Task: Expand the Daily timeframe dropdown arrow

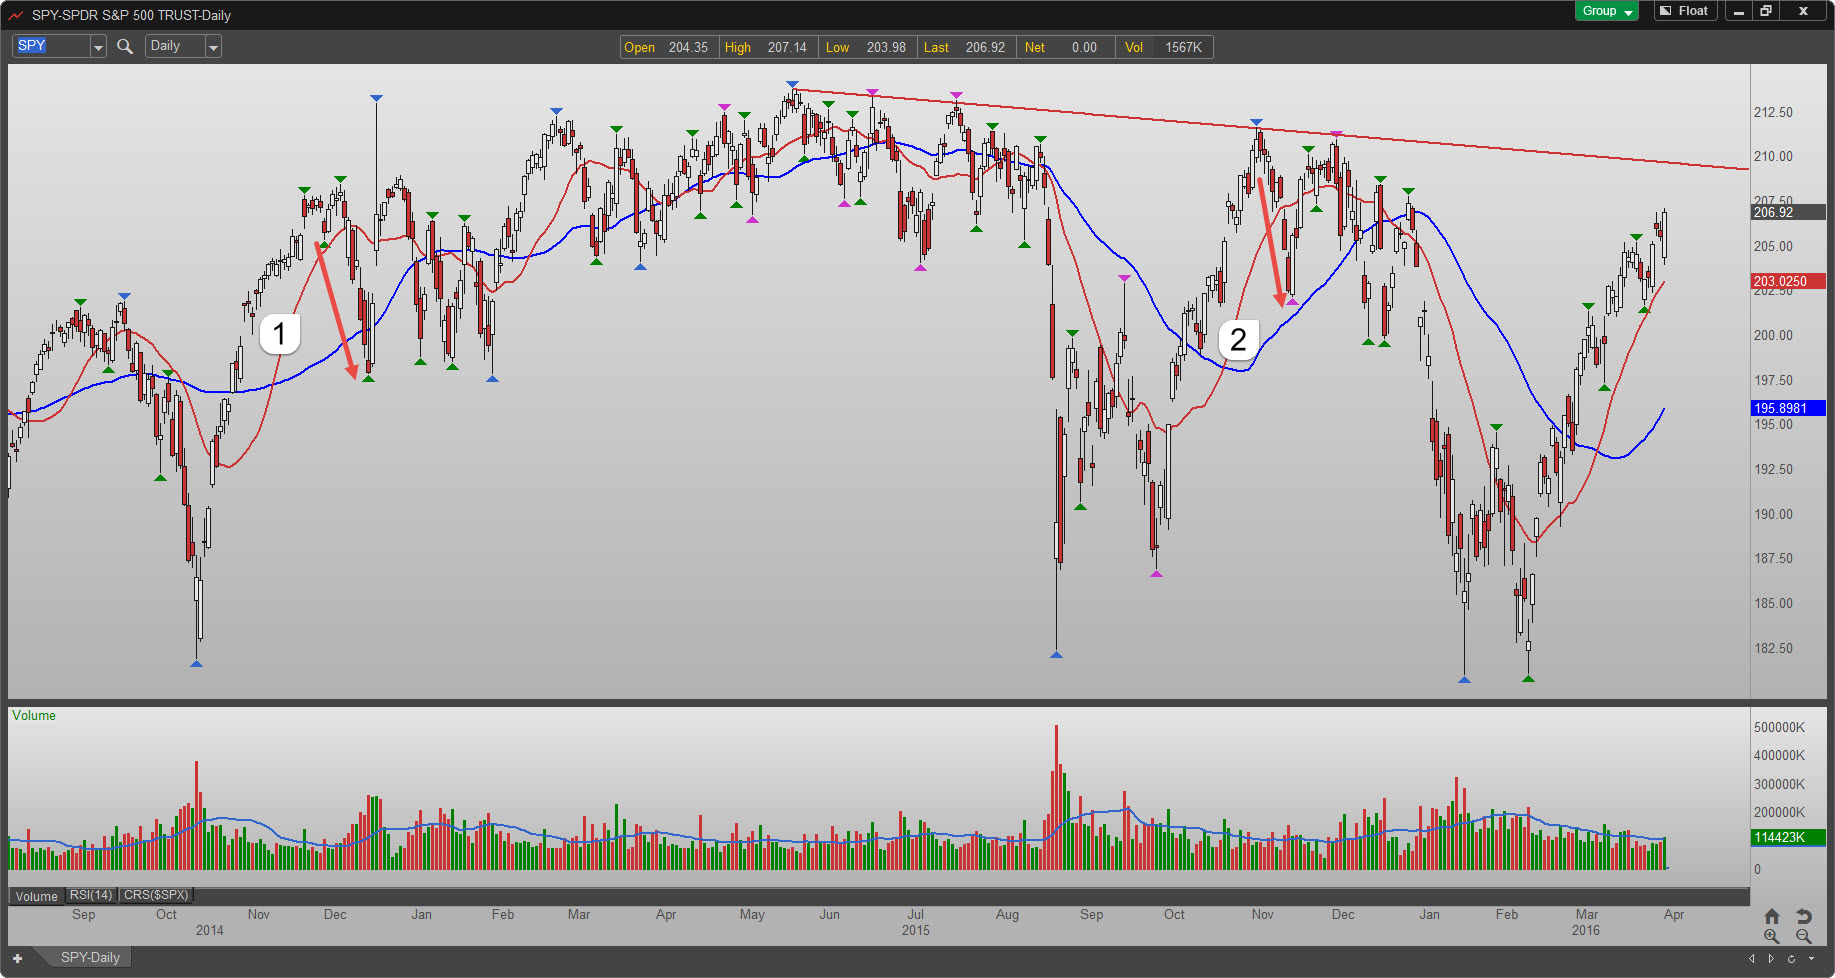Action: [213, 46]
